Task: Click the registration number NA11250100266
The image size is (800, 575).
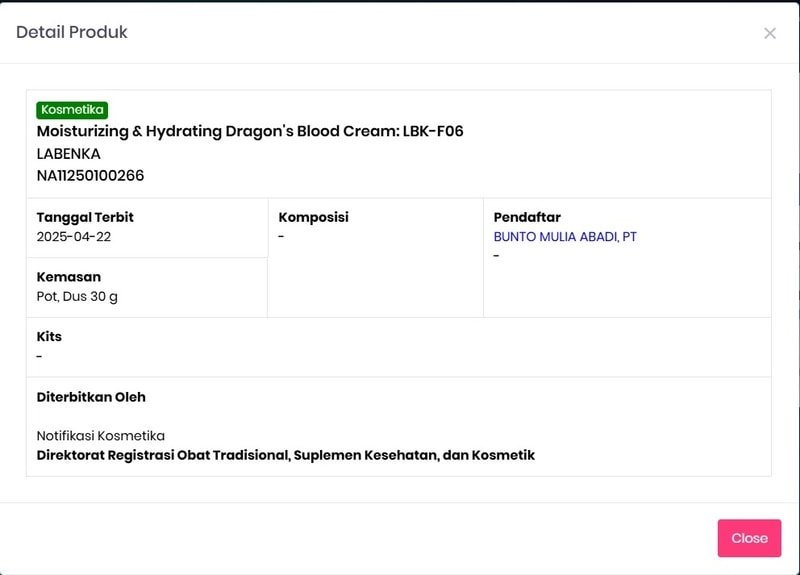Action: (91, 176)
